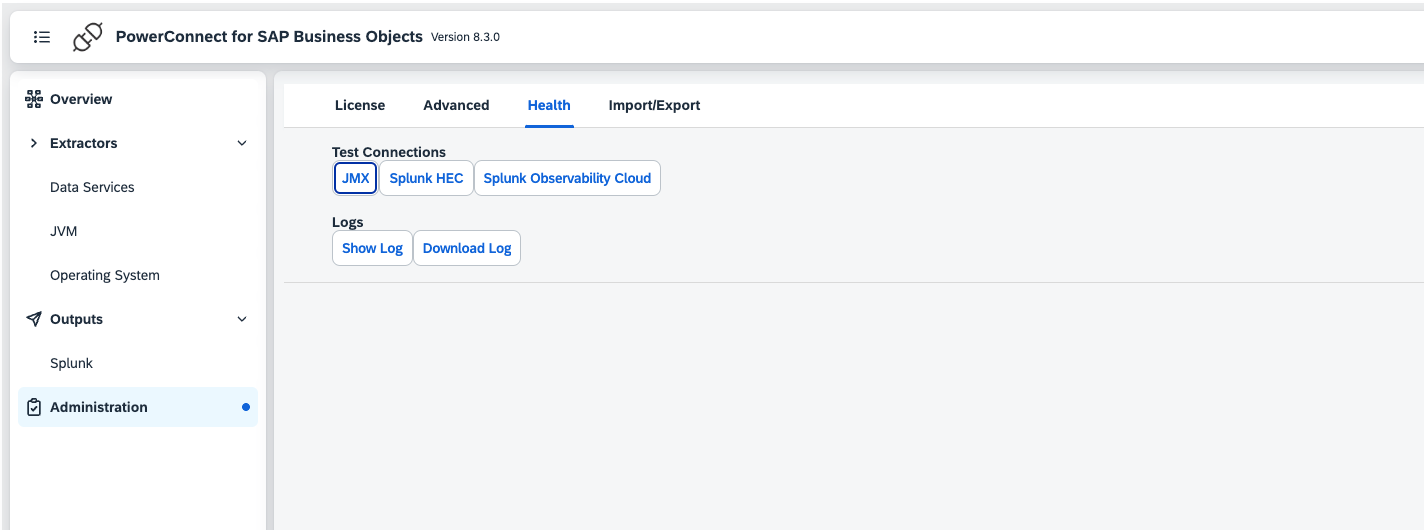Image resolution: width=1424 pixels, height=530 pixels.
Task: Test the JMX connection
Action: [355, 178]
